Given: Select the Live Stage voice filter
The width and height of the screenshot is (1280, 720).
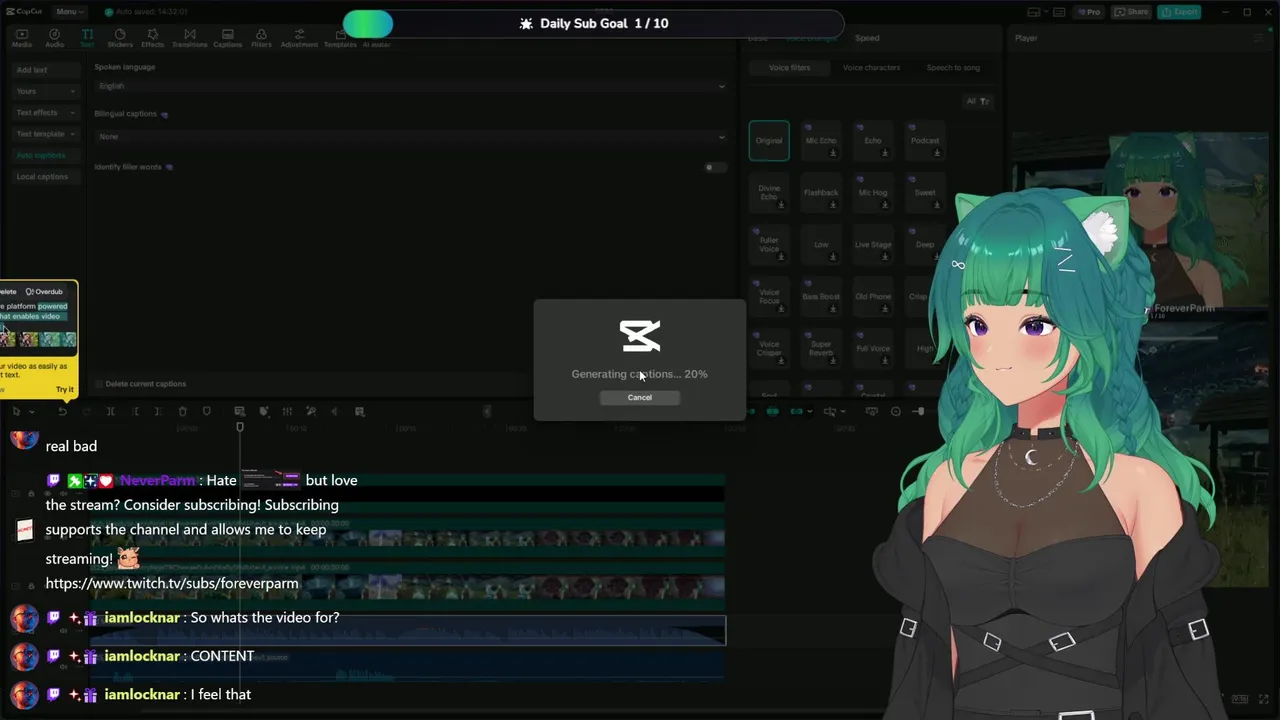Looking at the screenshot, I should tap(873, 245).
